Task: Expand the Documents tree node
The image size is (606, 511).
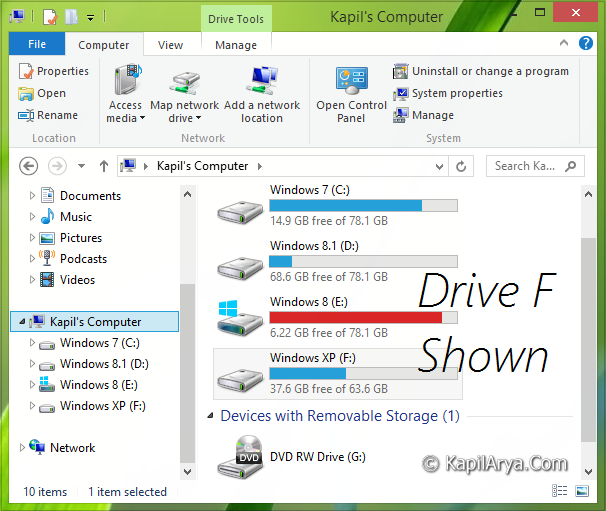Action: point(32,196)
